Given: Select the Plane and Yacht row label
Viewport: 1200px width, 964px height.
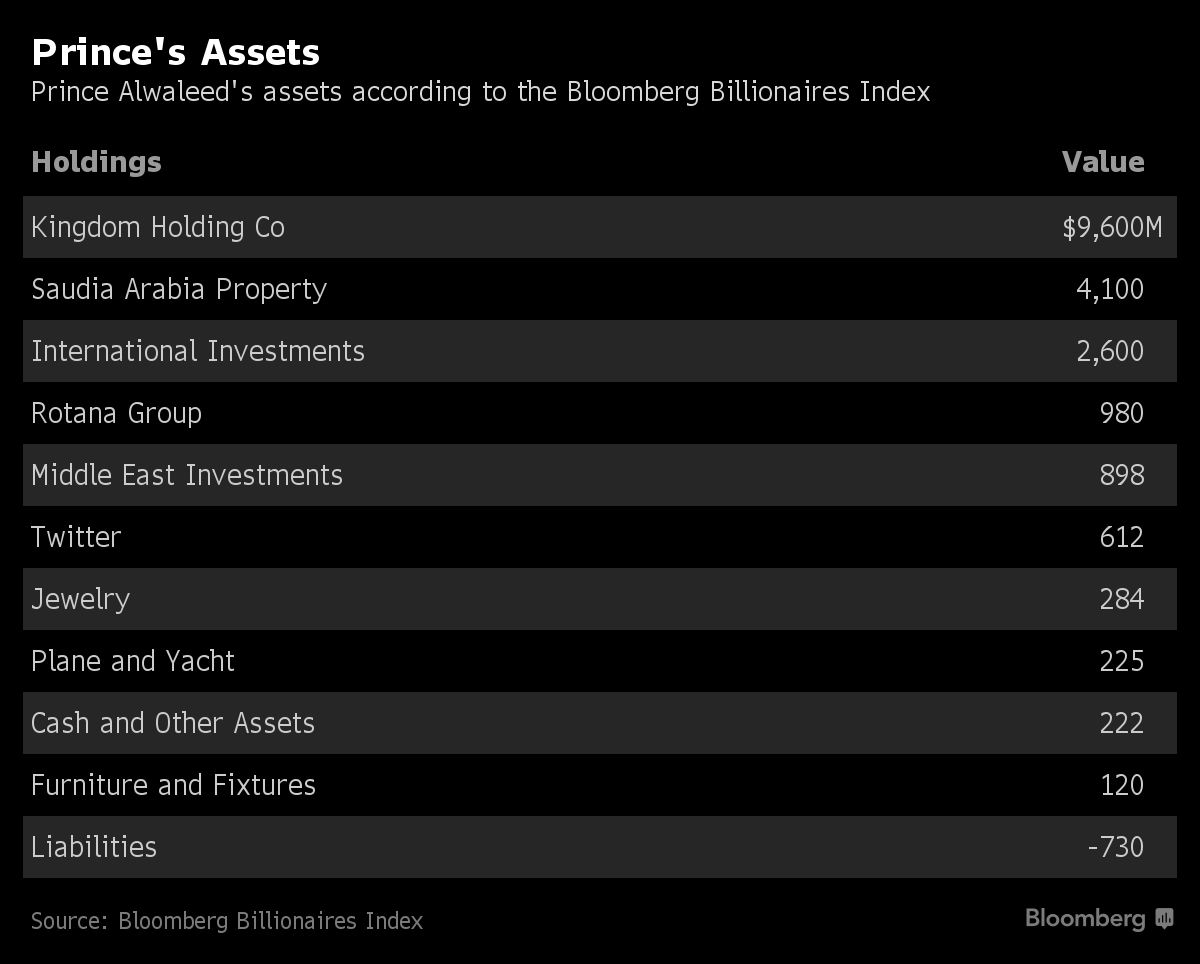Looking at the screenshot, I should tap(133, 662).
